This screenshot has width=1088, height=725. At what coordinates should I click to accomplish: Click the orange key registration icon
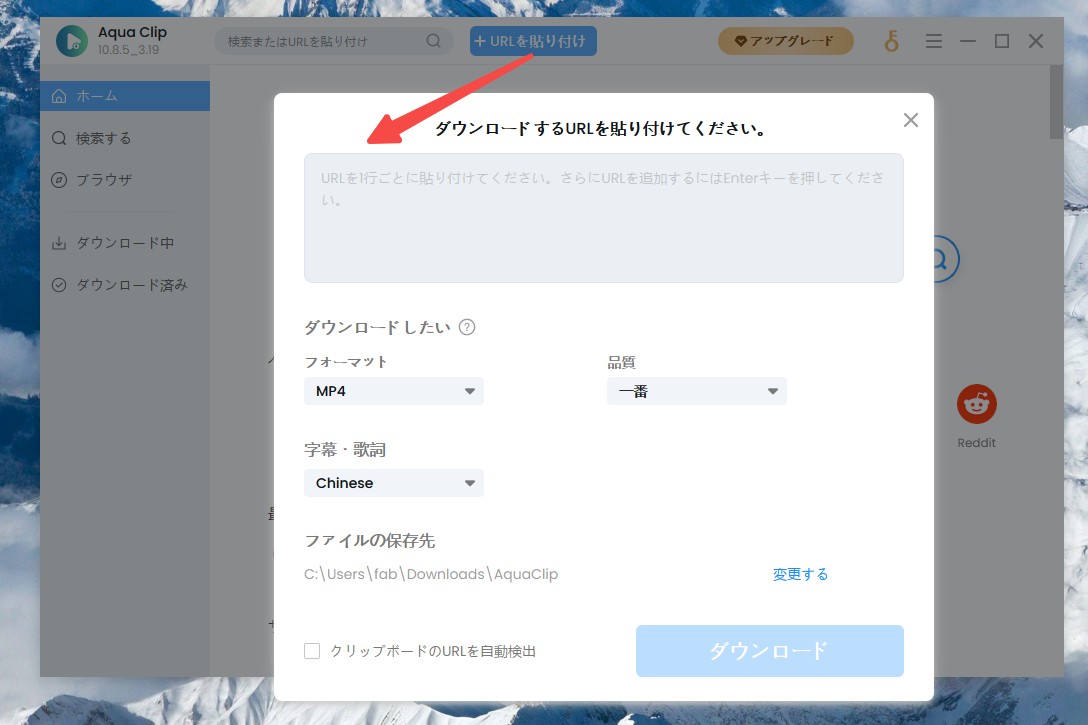(x=890, y=41)
